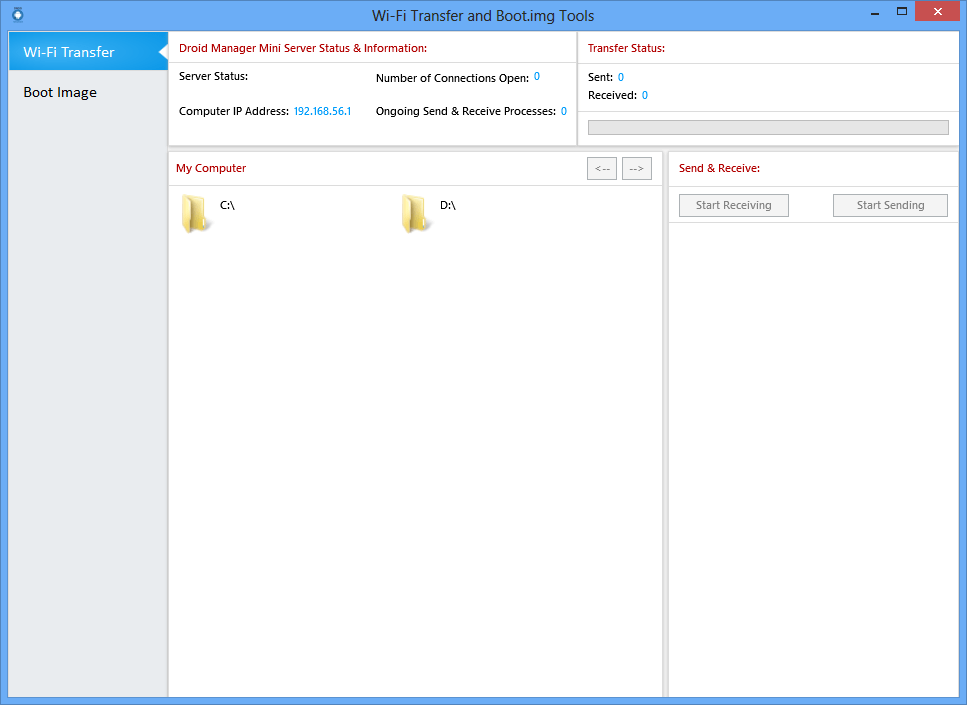The width and height of the screenshot is (967, 705).
Task: Switch to the Boot Image tab
Action: (x=60, y=92)
